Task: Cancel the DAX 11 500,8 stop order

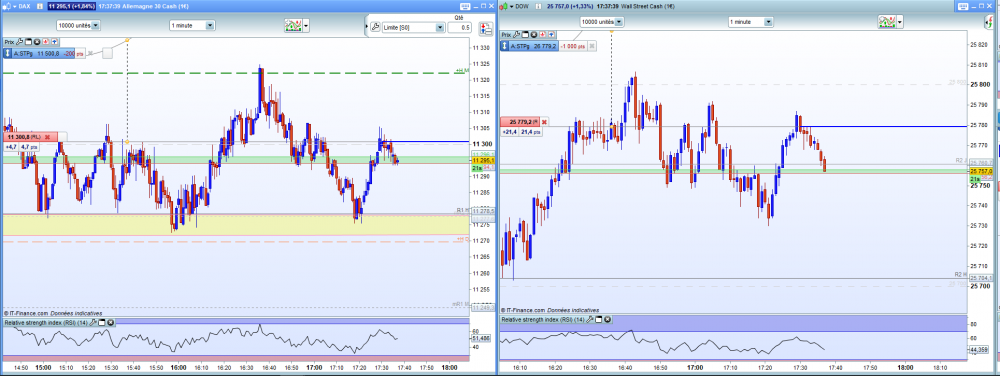Action: pos(90,53)
